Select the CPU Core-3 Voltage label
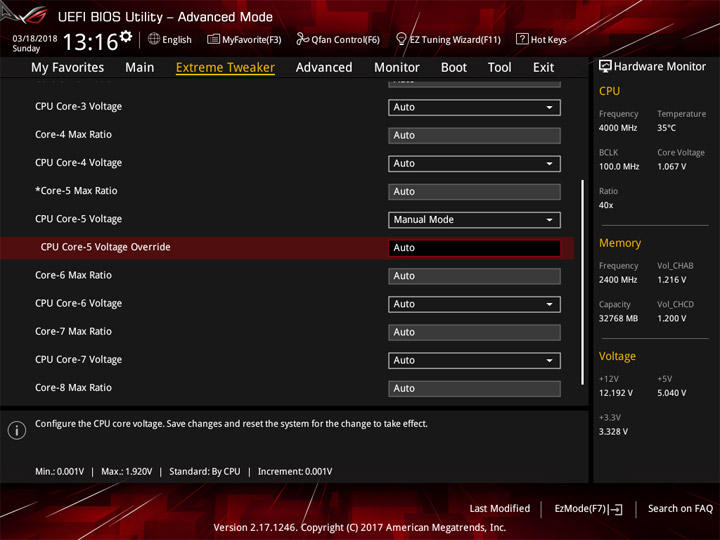Viewport: 720px width, 540px height. [79, 107]
